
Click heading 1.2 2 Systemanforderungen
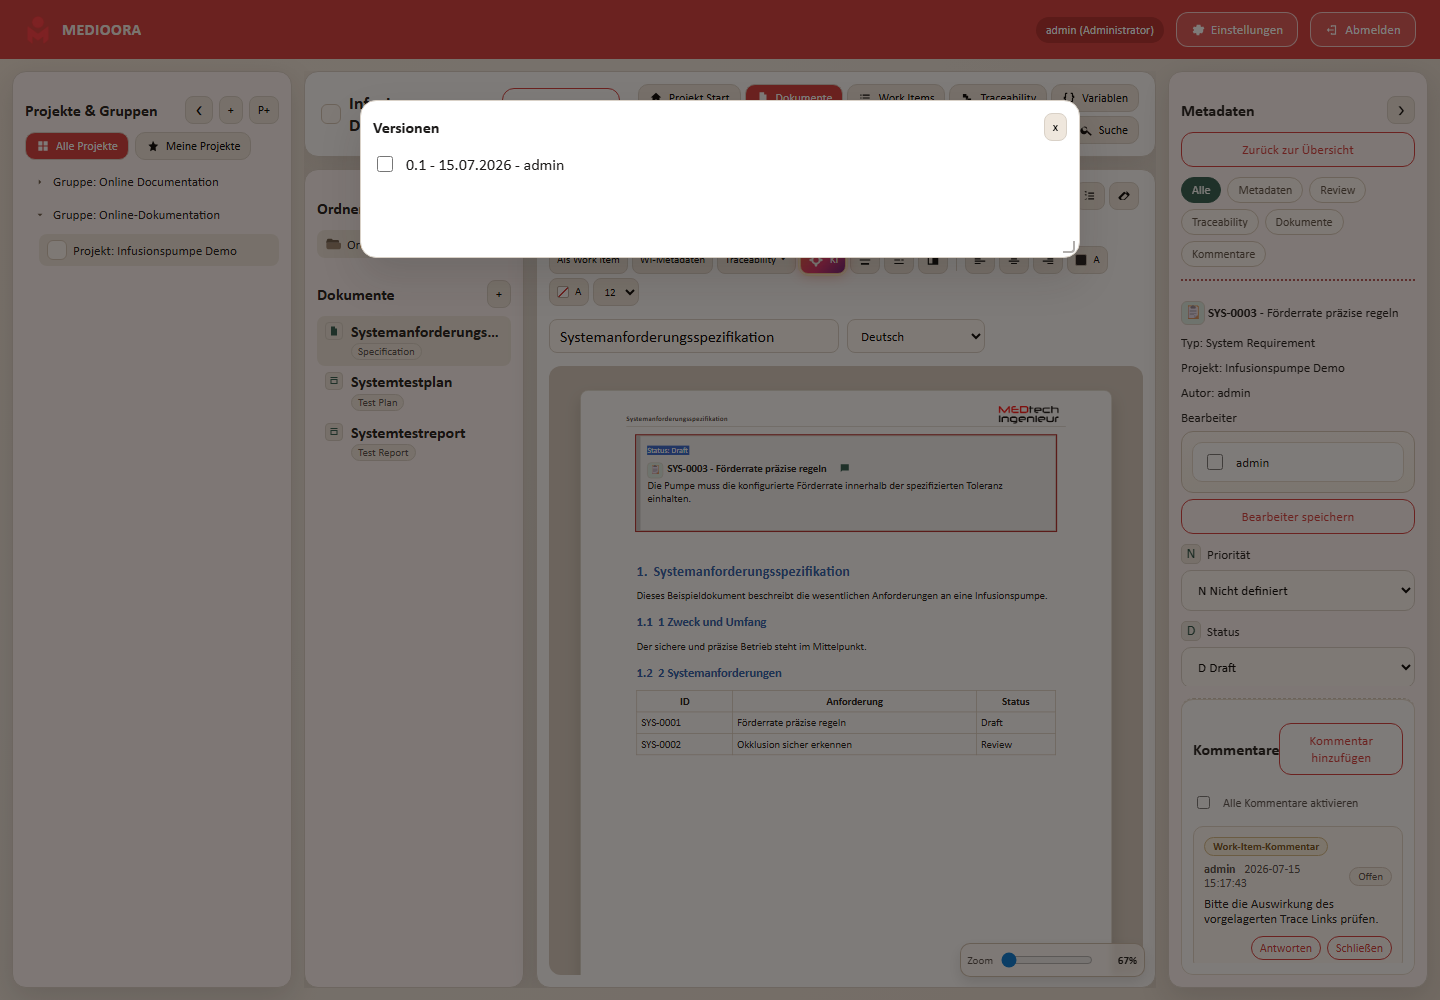(709, 673)
